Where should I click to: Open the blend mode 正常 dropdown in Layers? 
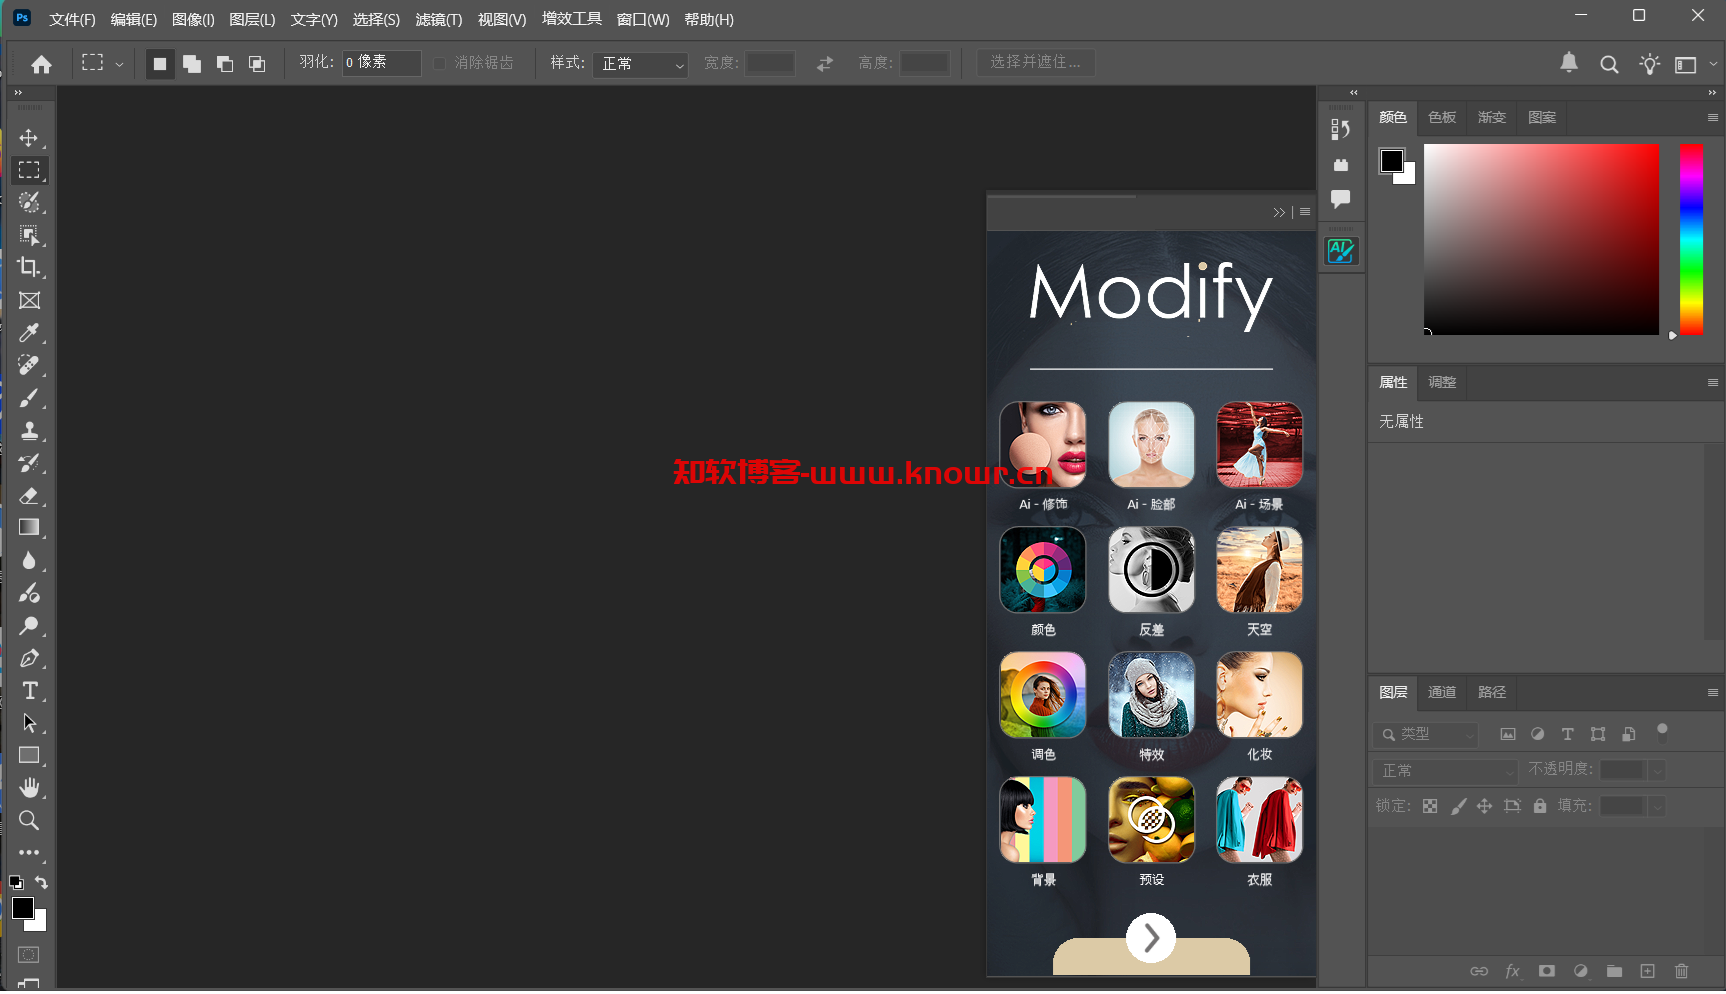point(1446,770)
